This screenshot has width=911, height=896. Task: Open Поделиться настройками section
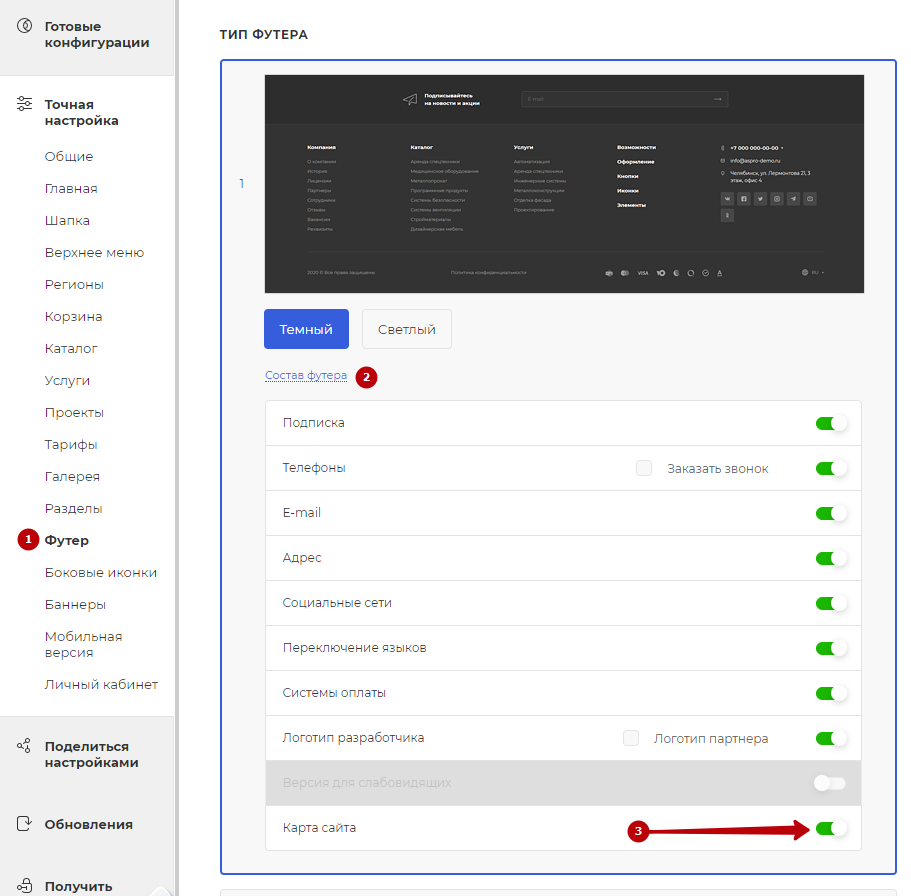(x=91, y=754)
